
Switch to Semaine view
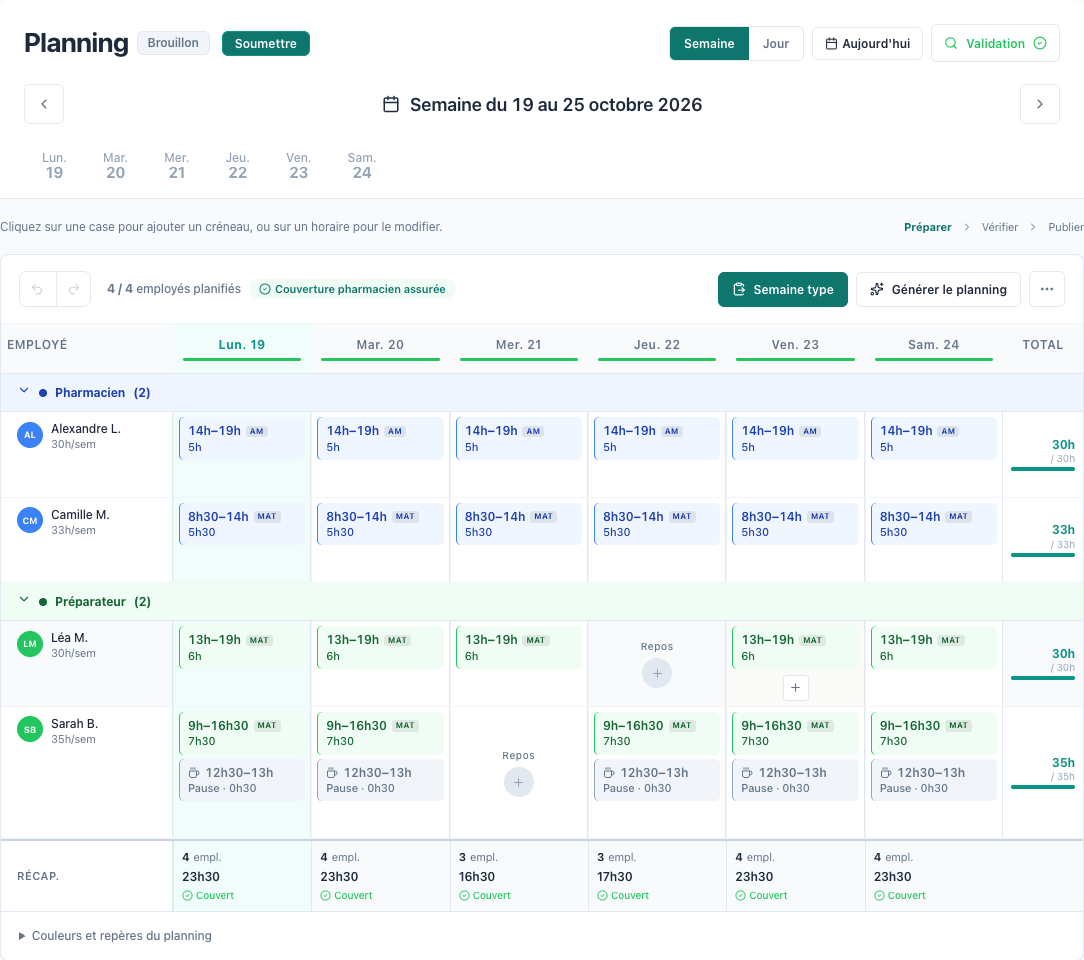coord(709,44)
